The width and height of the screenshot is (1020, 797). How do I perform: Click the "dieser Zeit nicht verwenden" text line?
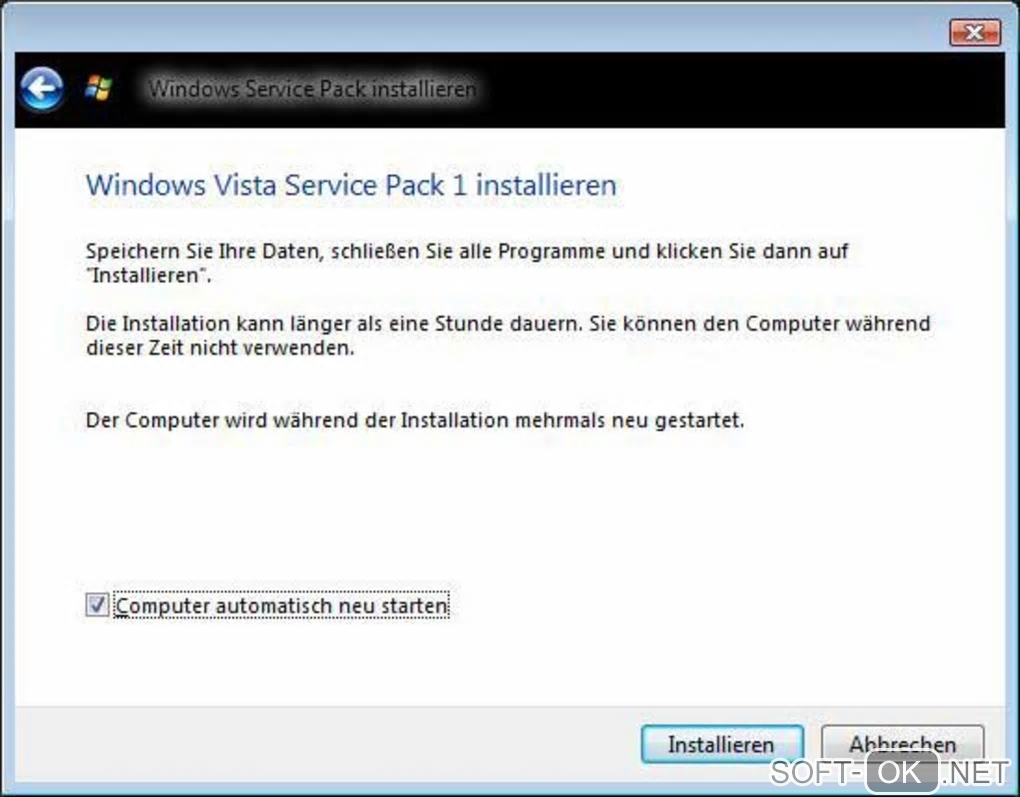220,350
